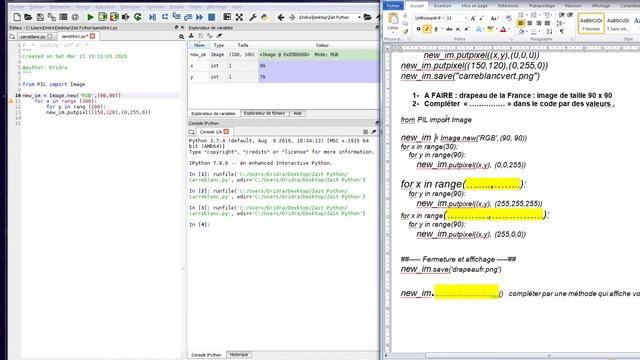This screenshot has height=360, width=640.
Task: Toggle subscript in Word
Action: pyautogui.click(x=458, y=29)
